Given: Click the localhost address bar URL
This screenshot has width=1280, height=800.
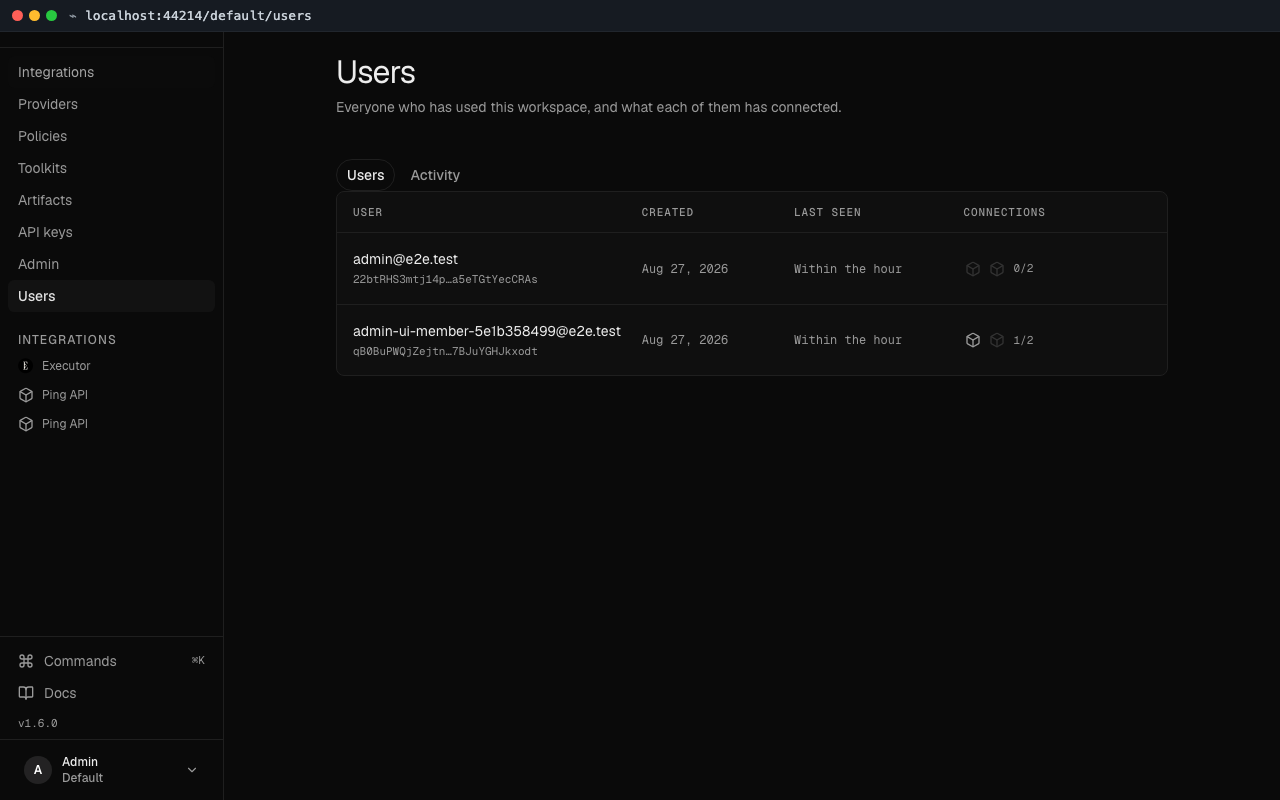Looking at the screenshot, I should [198, 16].
